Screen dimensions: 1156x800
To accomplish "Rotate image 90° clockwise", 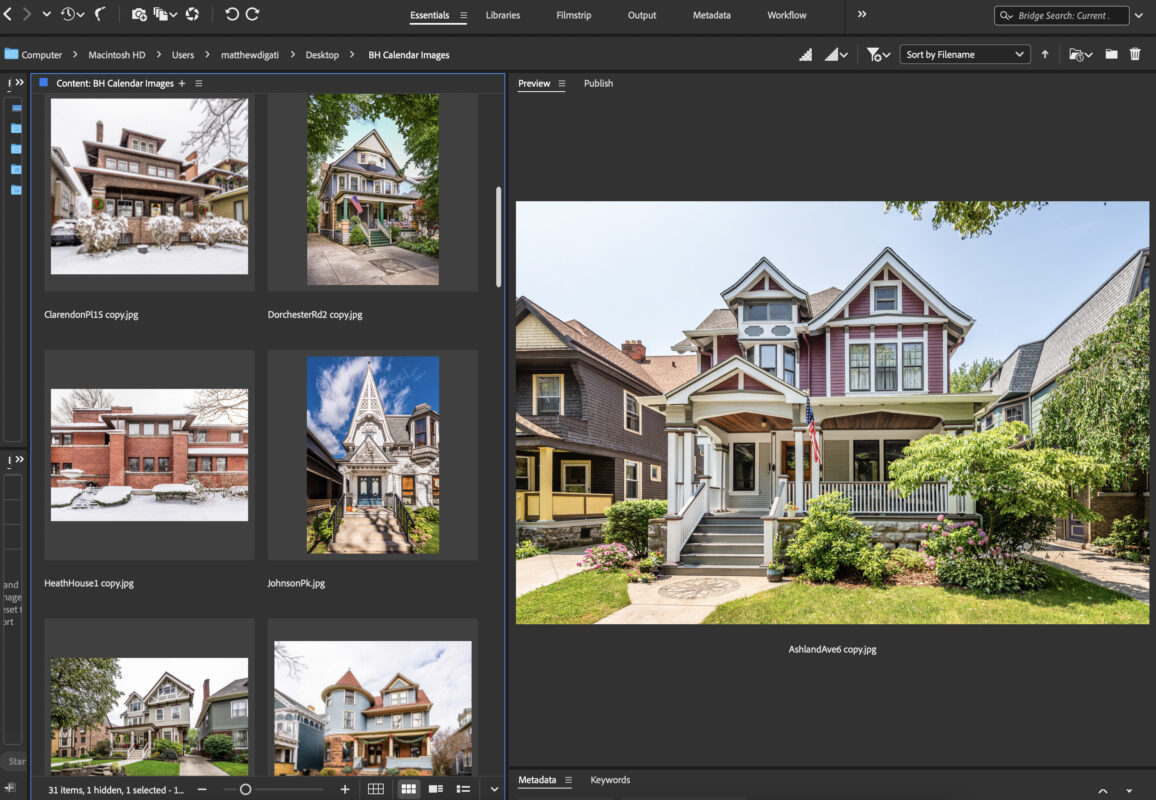I will [x=253, y=15].
